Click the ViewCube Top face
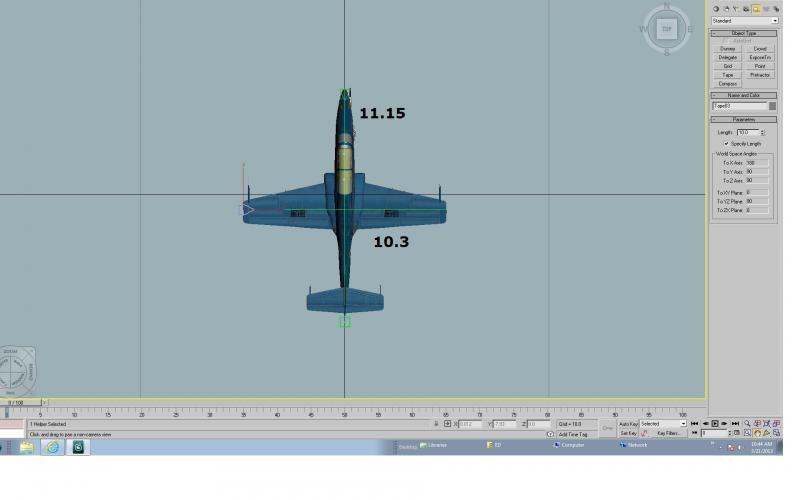800x500 pixels. (x=666, y=29)
